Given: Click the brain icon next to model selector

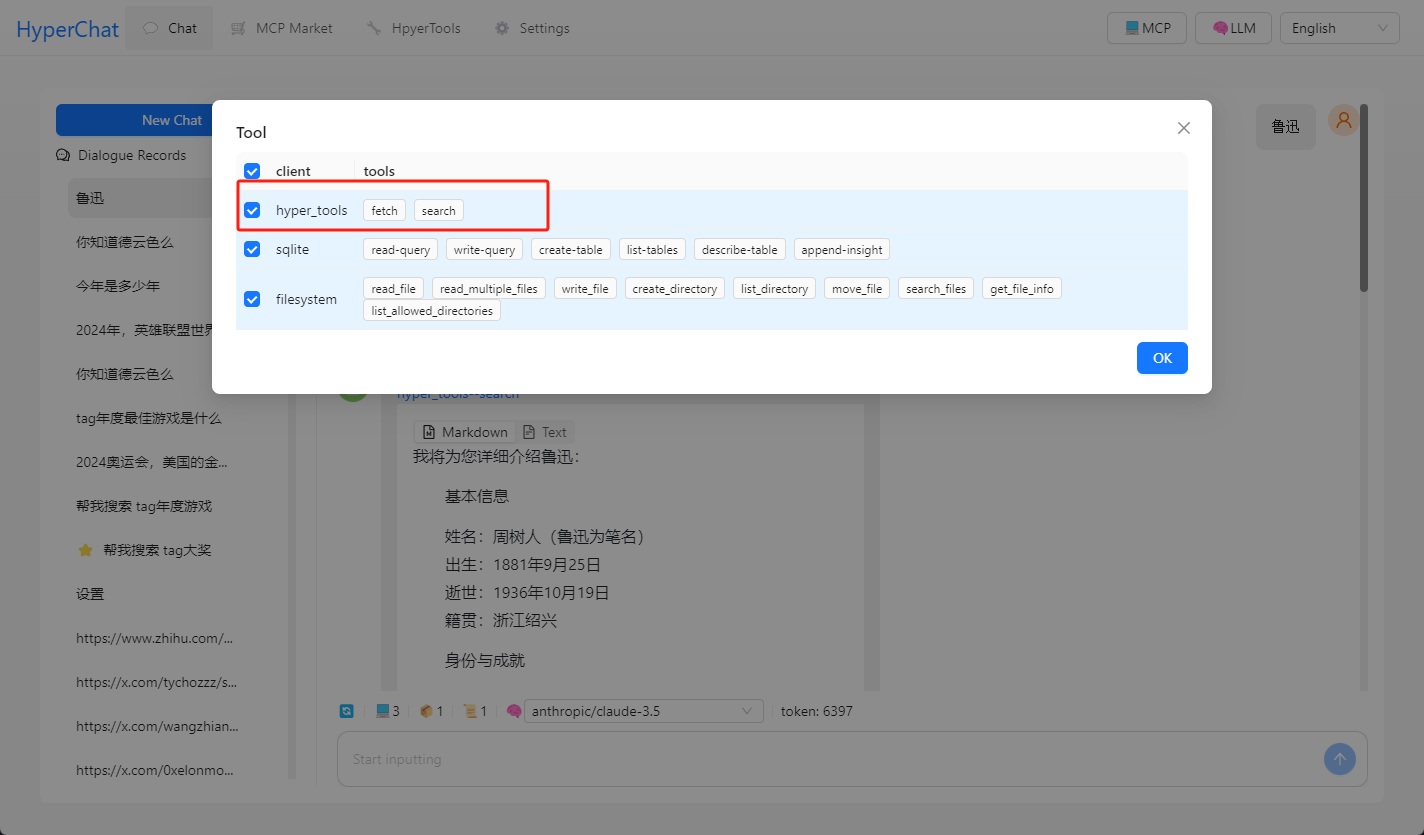Looking at the screenshot, I should click(x=514, y=711).
